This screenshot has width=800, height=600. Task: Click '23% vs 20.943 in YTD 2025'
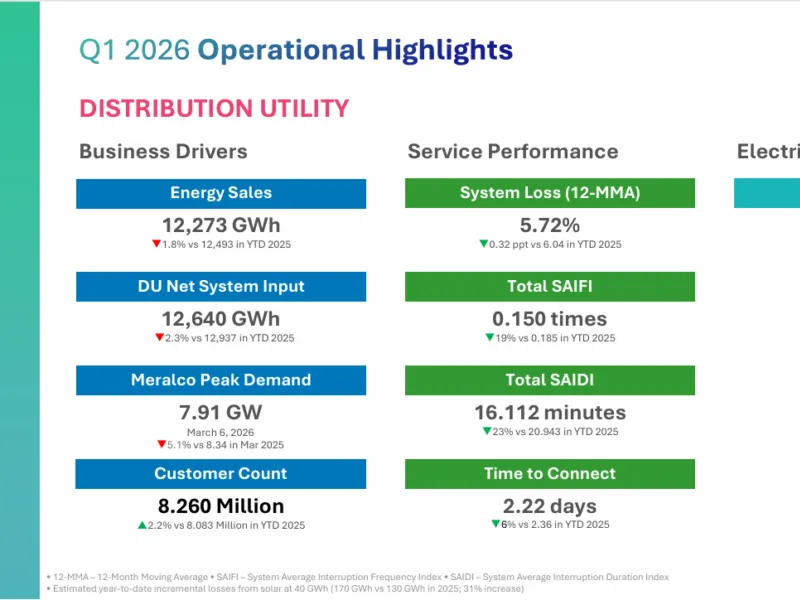point(555,432)
